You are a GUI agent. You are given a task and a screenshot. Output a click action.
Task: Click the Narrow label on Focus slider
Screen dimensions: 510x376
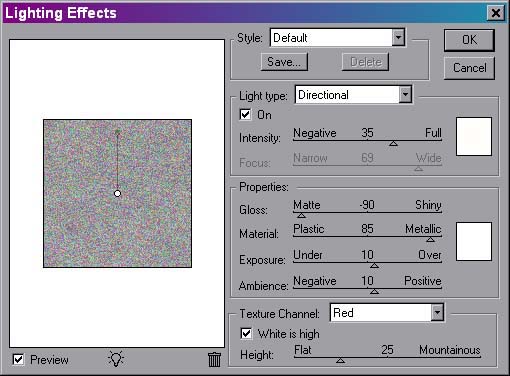pos(310,158)
